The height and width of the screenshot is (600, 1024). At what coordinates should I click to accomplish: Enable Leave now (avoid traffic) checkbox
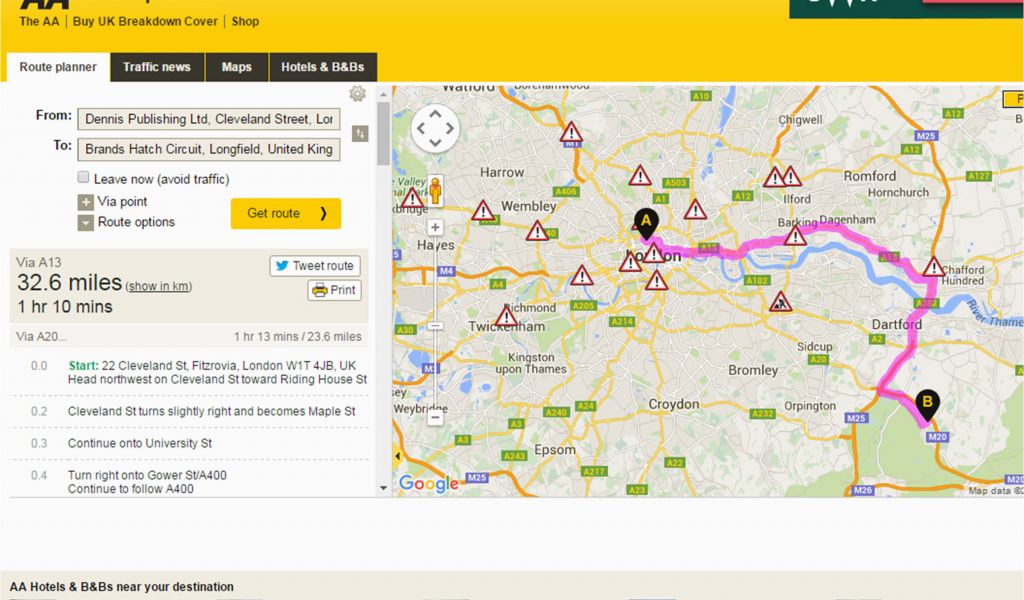click(x=83, y=177)
